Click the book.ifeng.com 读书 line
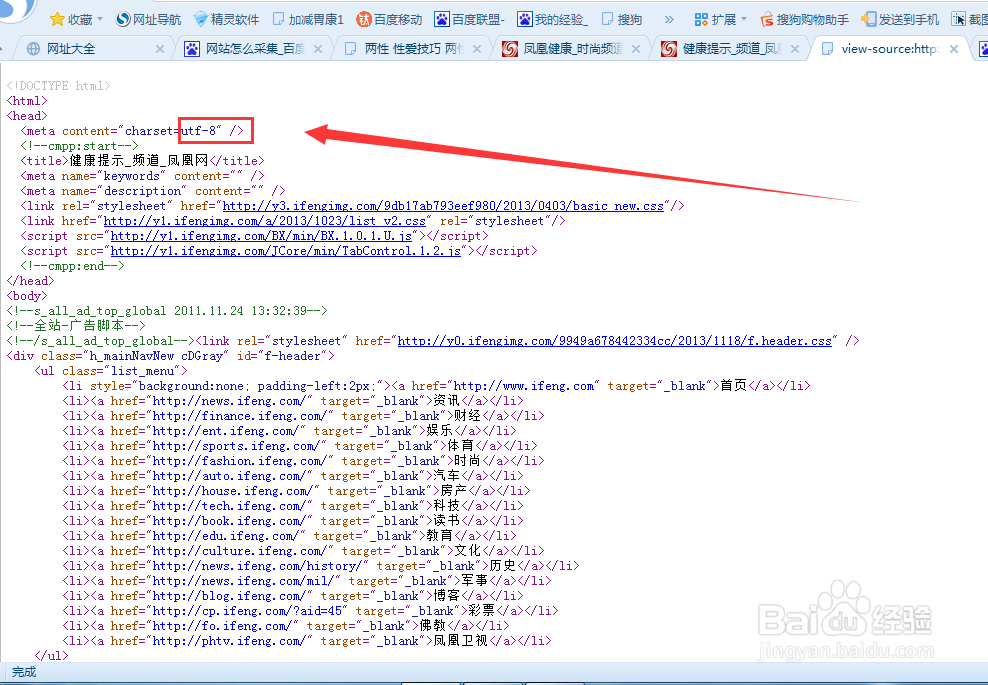This screenshot has height=685, width=988. pos(293,521)
